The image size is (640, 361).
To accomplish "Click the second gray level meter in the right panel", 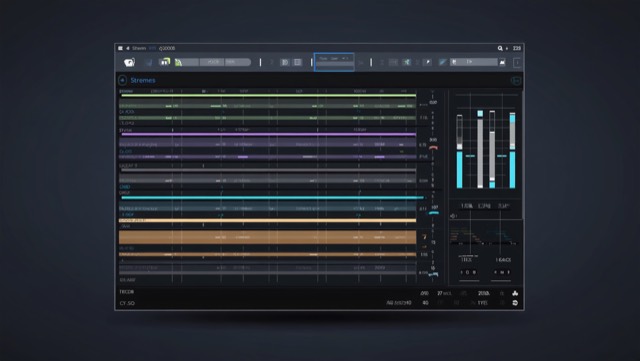I will point(480,149).
